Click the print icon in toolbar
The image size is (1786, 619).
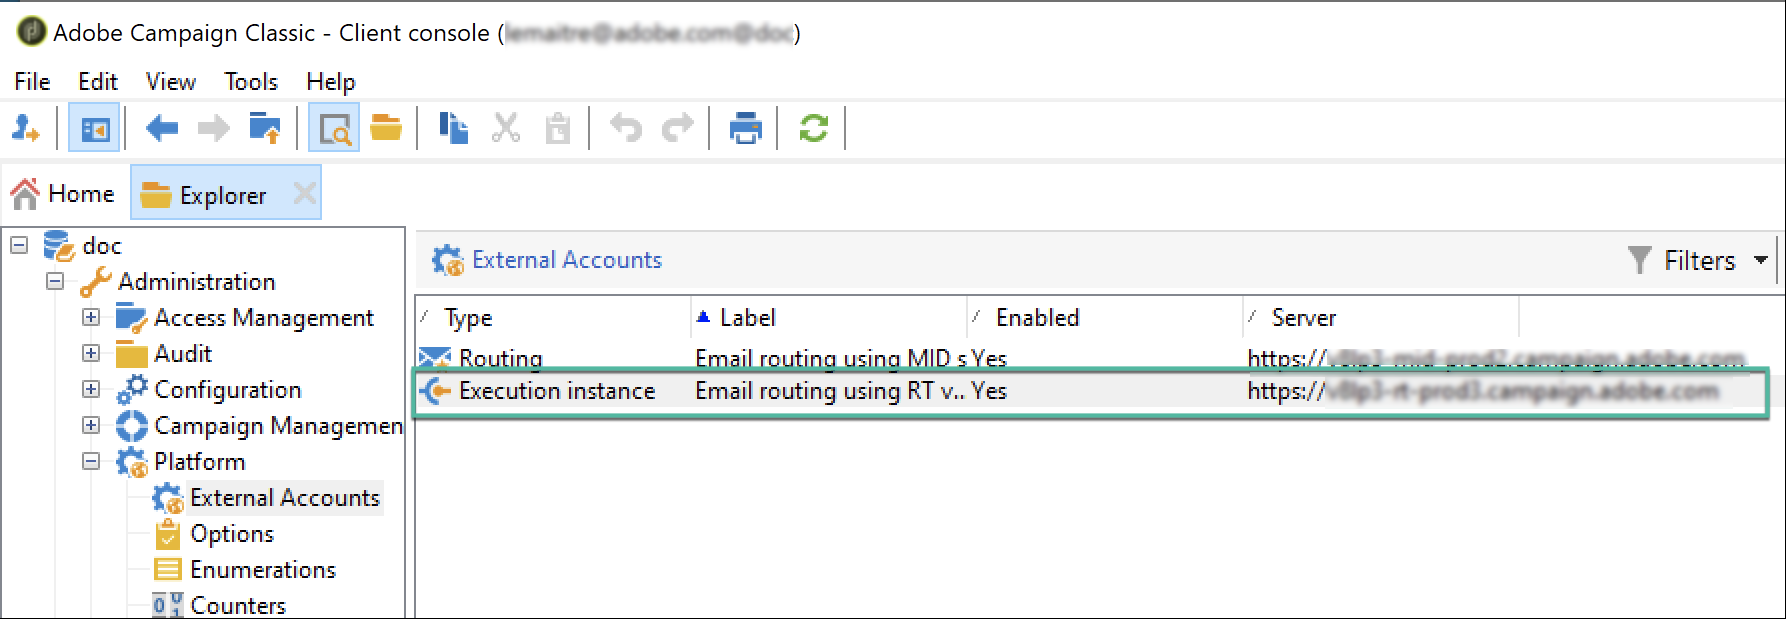coord(745,128)
